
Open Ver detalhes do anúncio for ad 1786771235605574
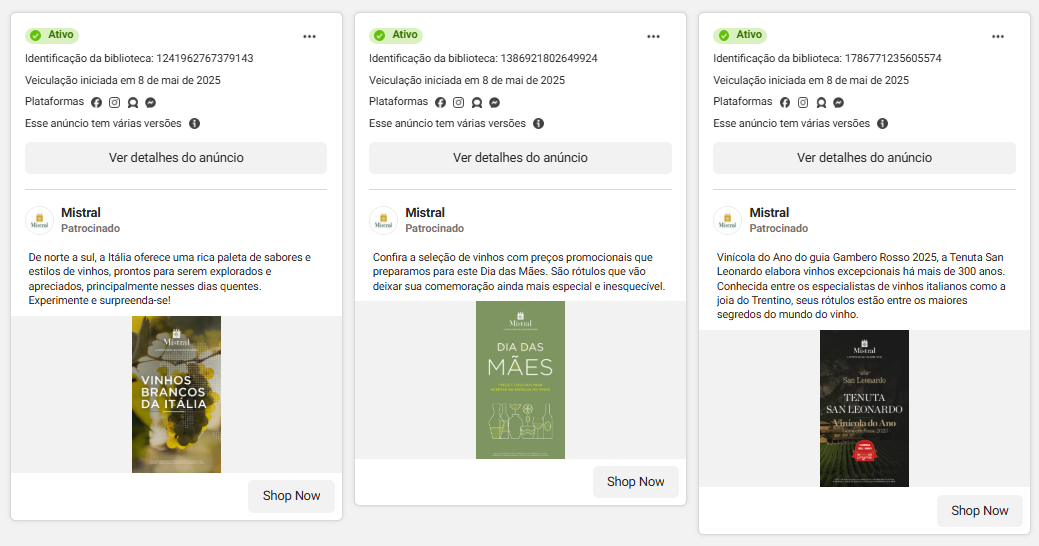(x=864, y=158)
